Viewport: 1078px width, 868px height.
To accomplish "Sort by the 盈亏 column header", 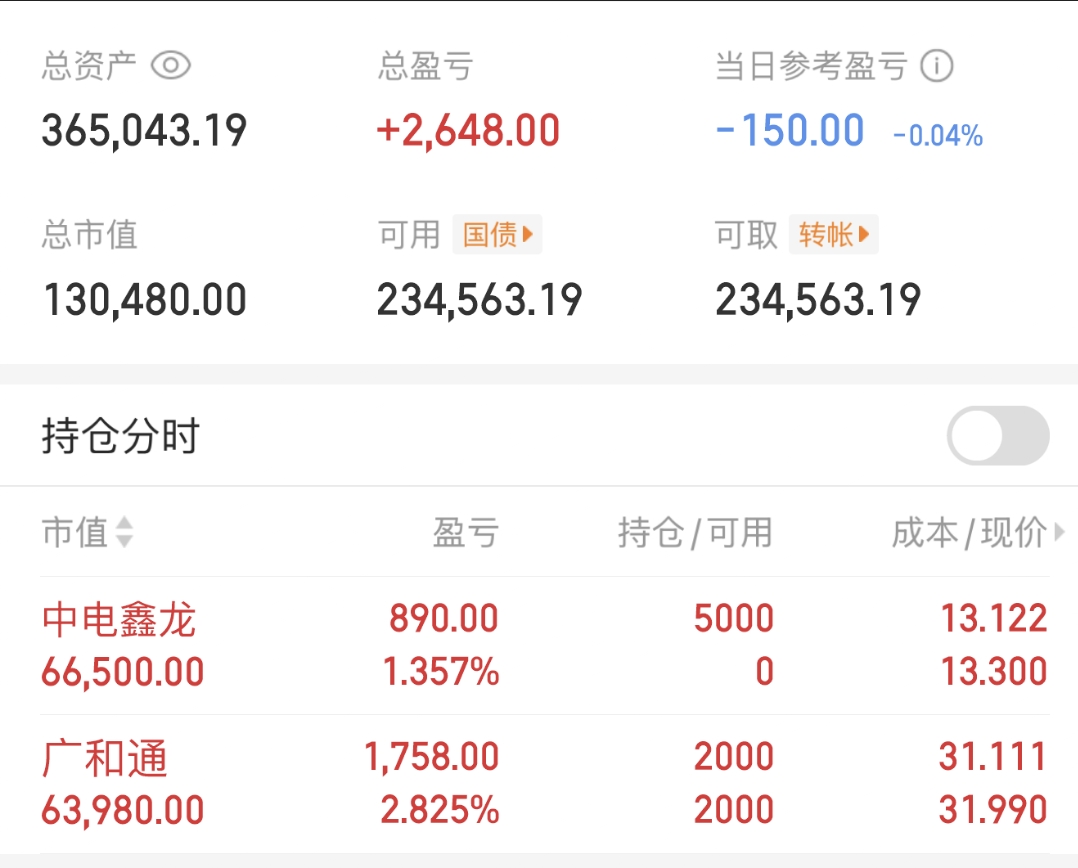I will [465, 533].
